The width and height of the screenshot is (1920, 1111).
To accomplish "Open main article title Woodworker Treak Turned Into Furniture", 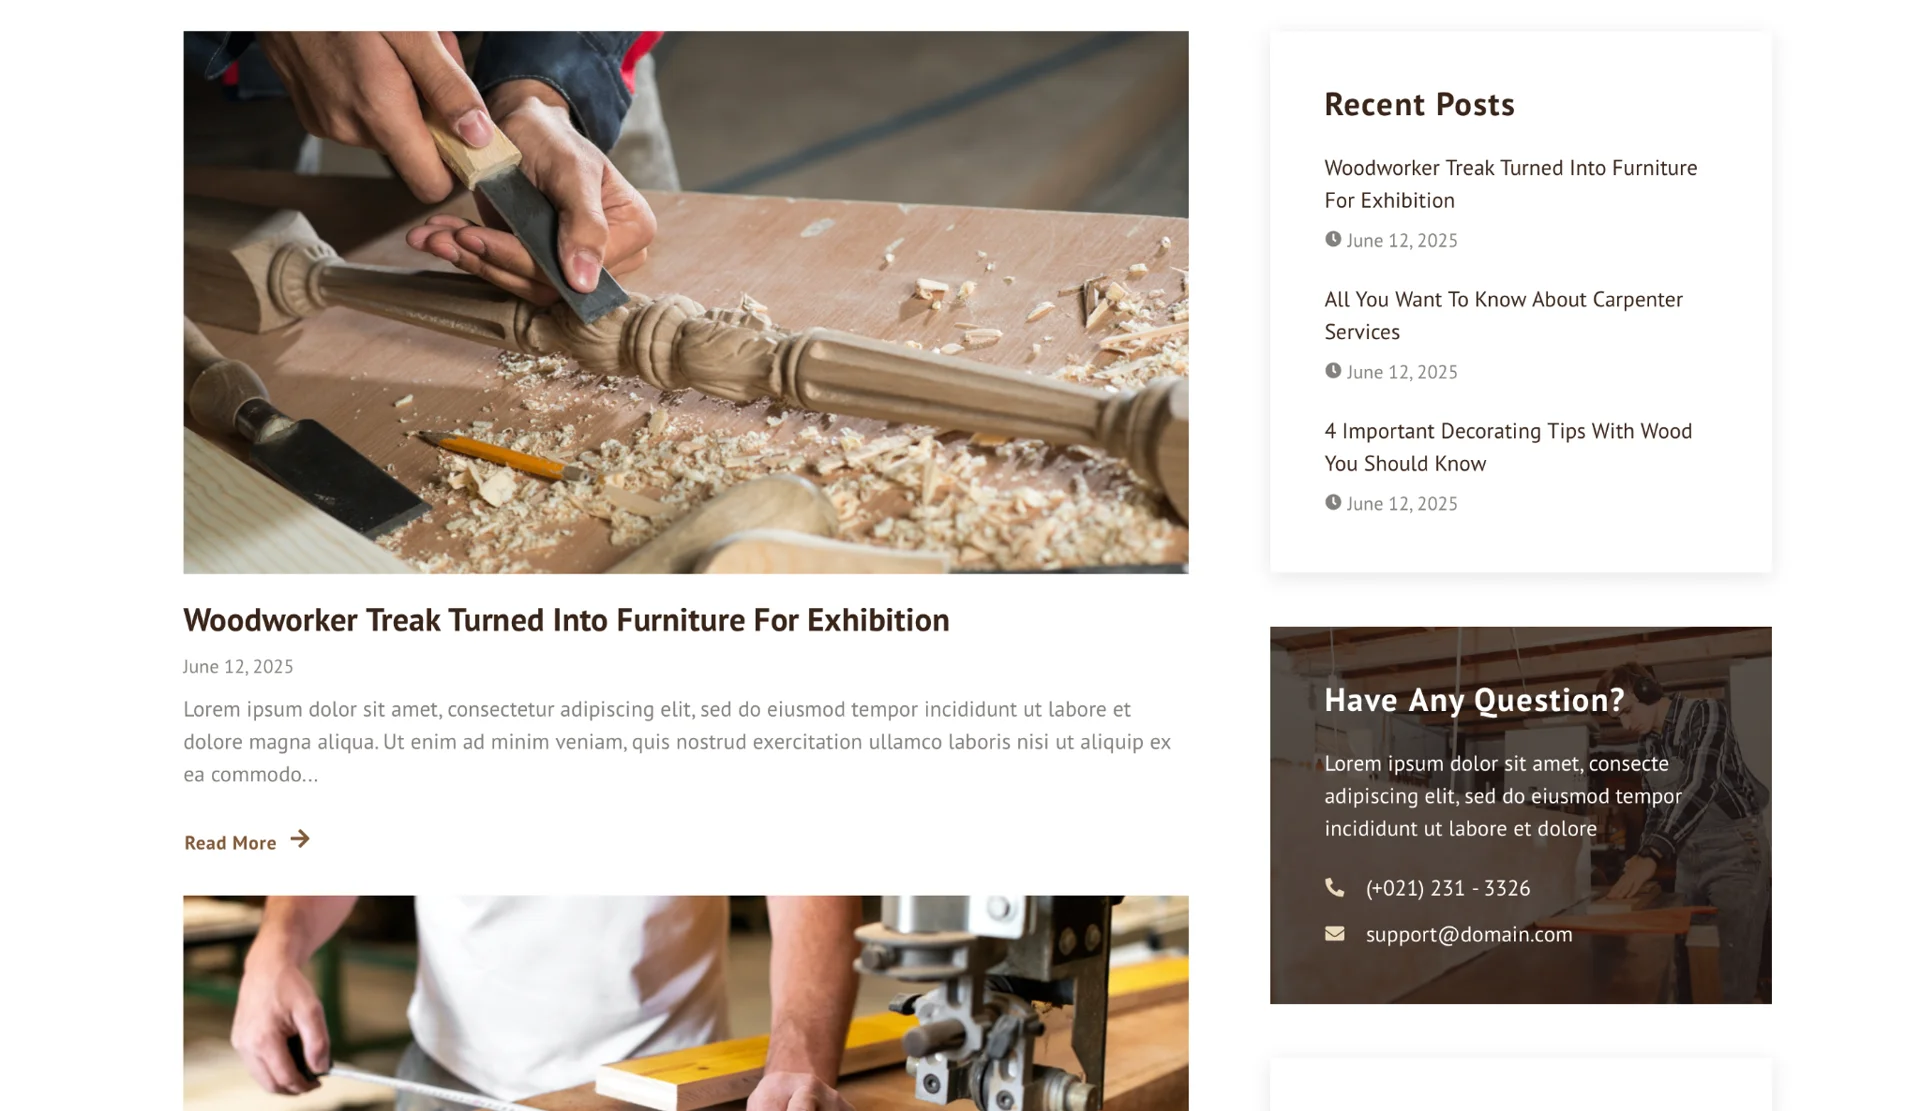I will point(566,620).
